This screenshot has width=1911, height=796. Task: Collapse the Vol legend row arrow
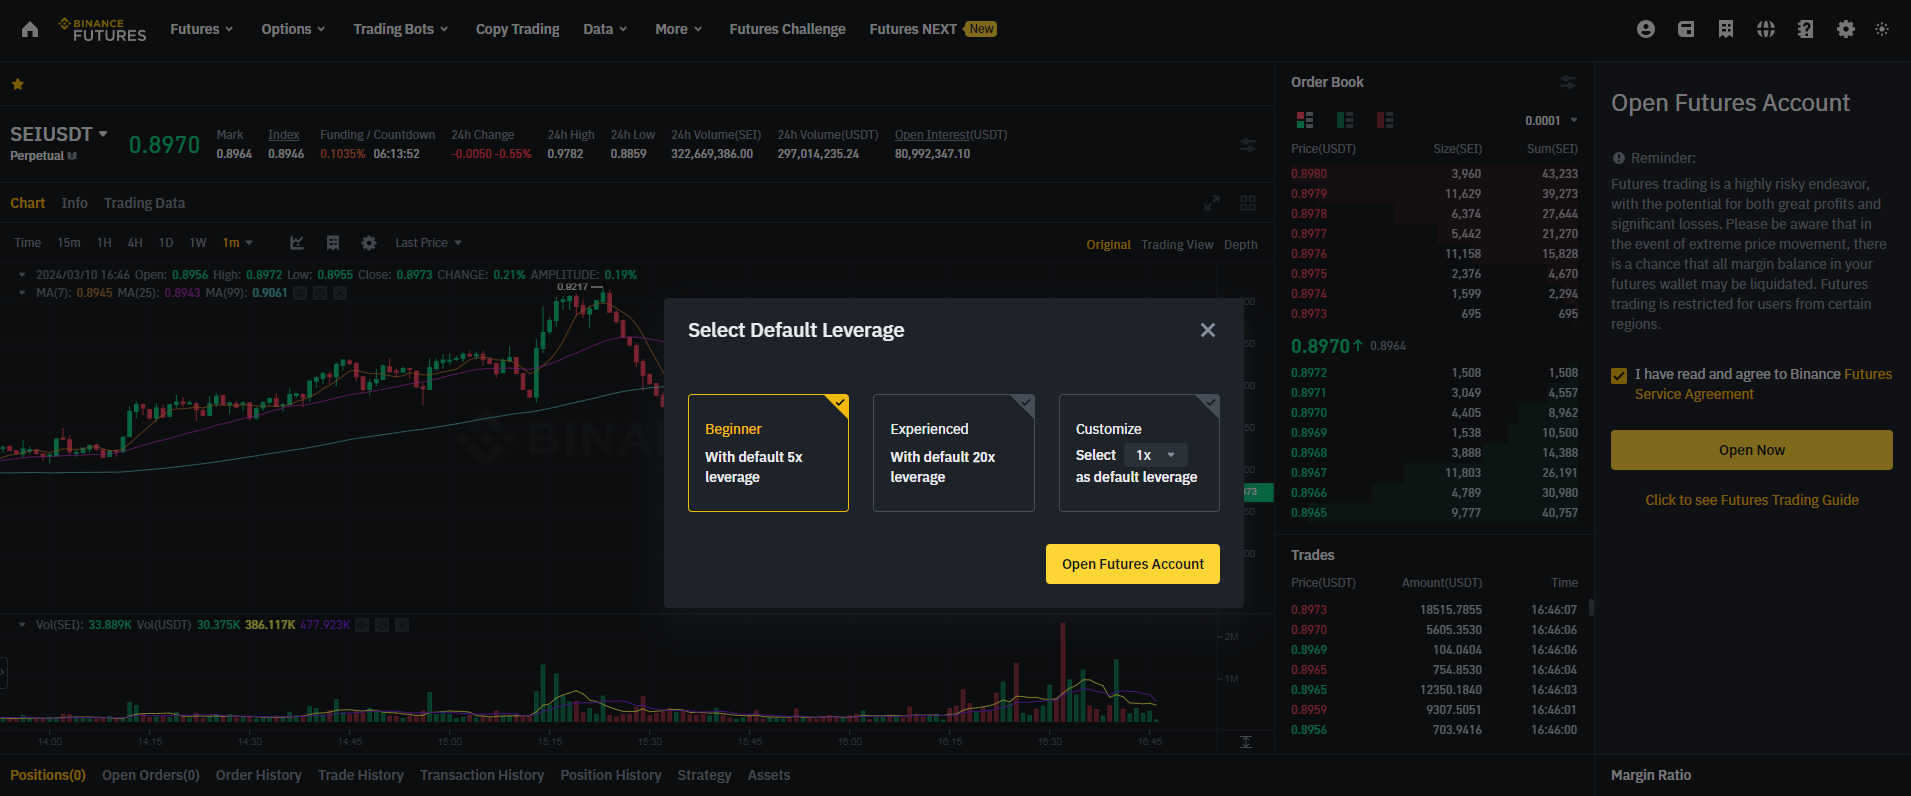(x=22, y=625)
